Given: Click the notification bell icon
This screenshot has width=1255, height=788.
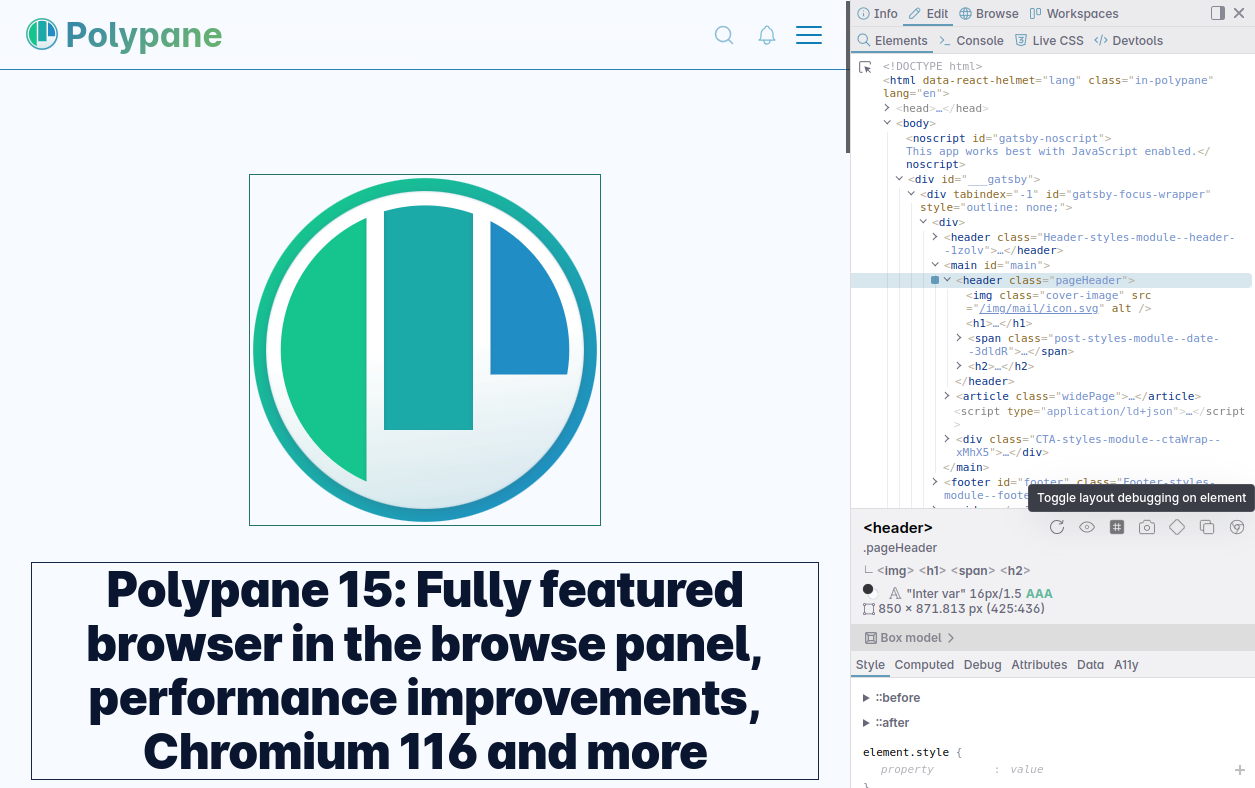Looking at the screenshot, I should tap(767, 35).
